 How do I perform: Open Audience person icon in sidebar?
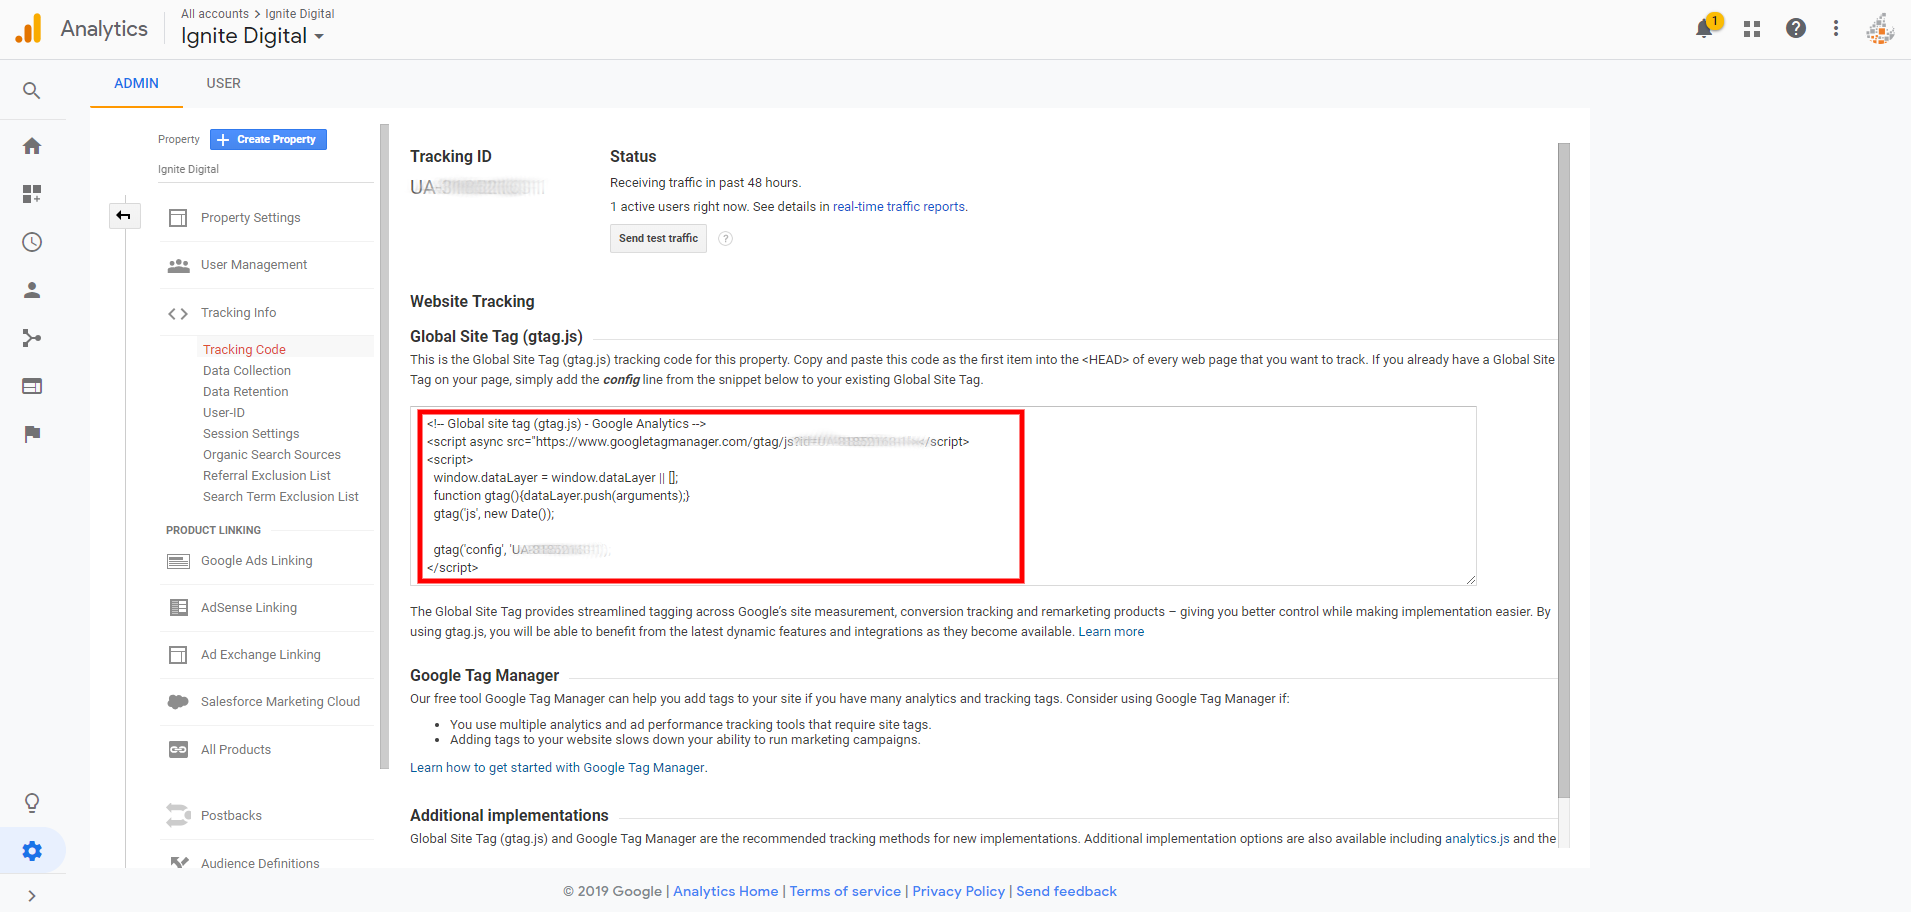pyautogui.click(x=32, y=290)
